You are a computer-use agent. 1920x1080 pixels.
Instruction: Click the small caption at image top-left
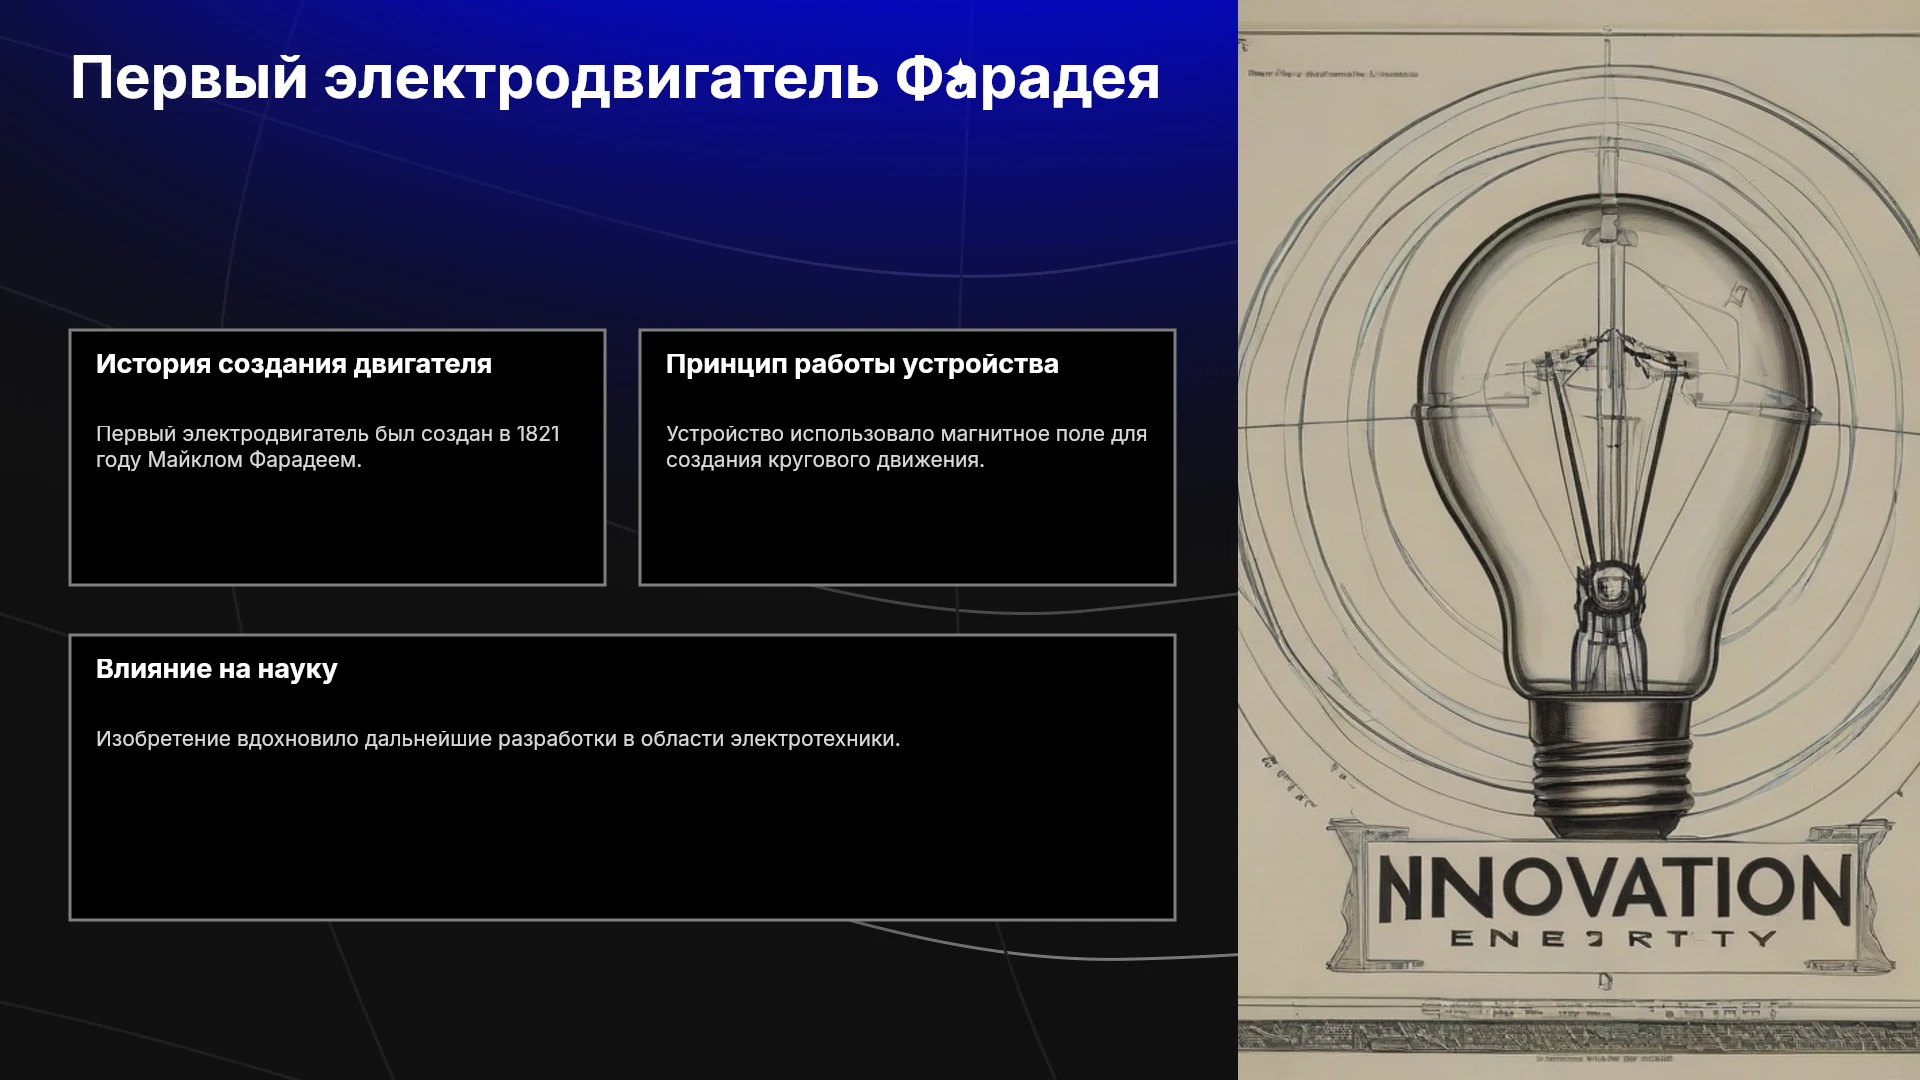click(1332, 74)
